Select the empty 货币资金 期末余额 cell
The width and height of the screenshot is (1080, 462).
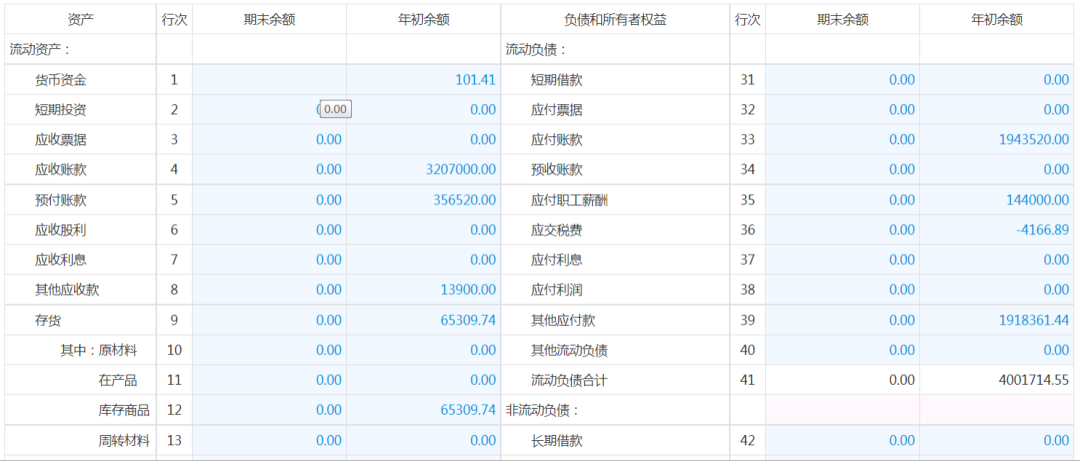tap(269, 80)
